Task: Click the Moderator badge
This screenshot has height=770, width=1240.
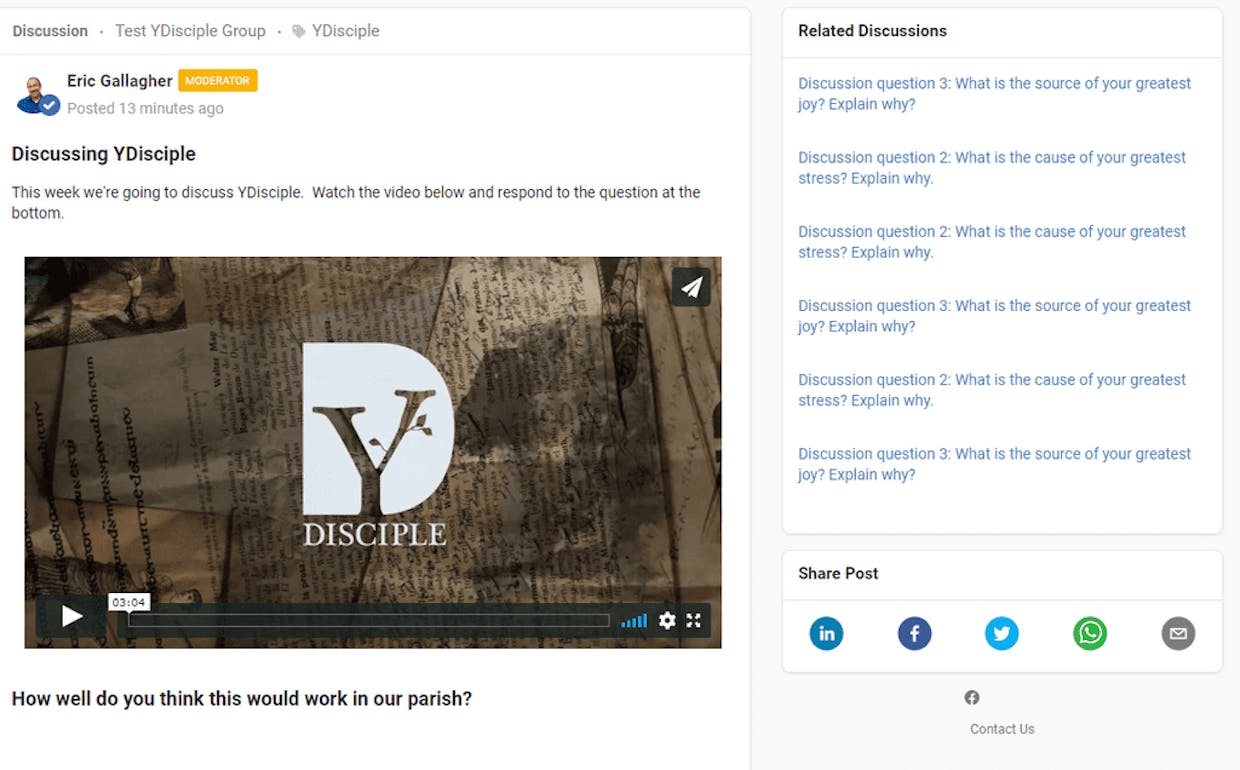Action: 218,81
